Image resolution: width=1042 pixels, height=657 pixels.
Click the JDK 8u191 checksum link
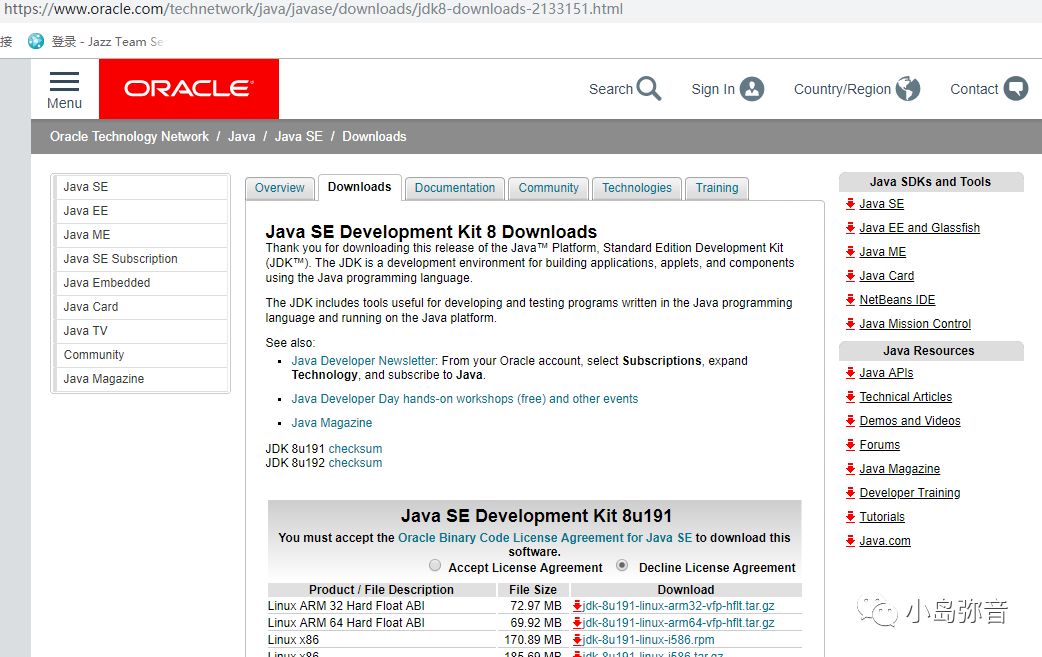[x=355, y=449]
